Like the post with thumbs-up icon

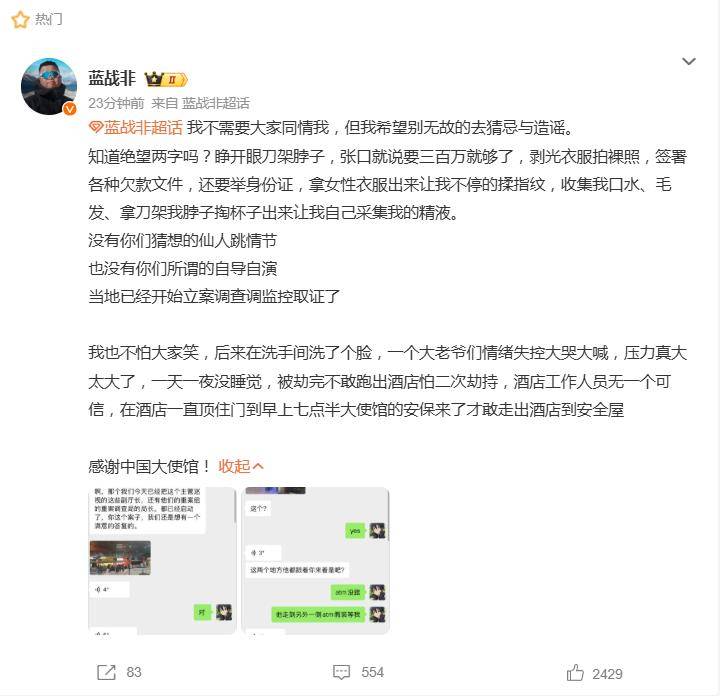point(575,673)
